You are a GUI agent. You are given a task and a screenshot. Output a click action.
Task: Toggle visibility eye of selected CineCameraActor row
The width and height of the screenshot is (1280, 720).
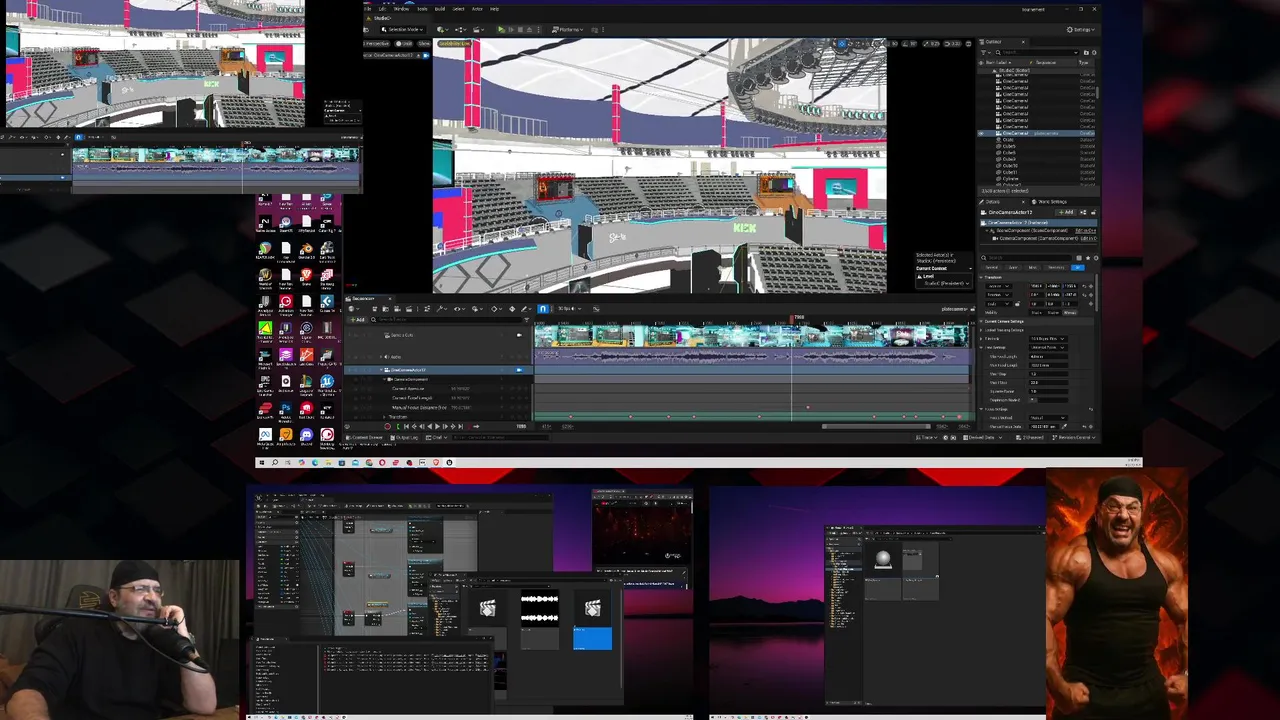981,133
